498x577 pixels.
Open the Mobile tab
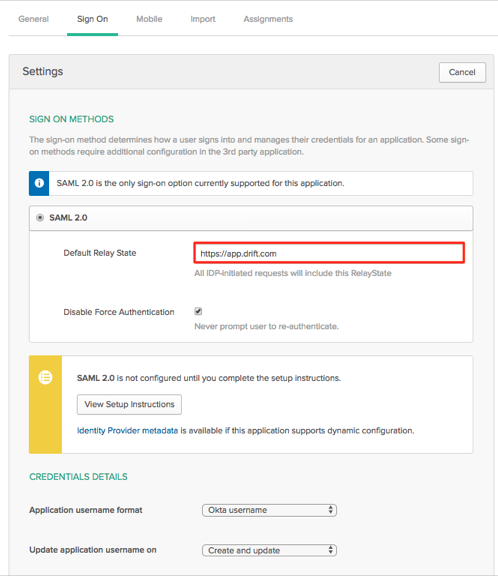[149, 19]
